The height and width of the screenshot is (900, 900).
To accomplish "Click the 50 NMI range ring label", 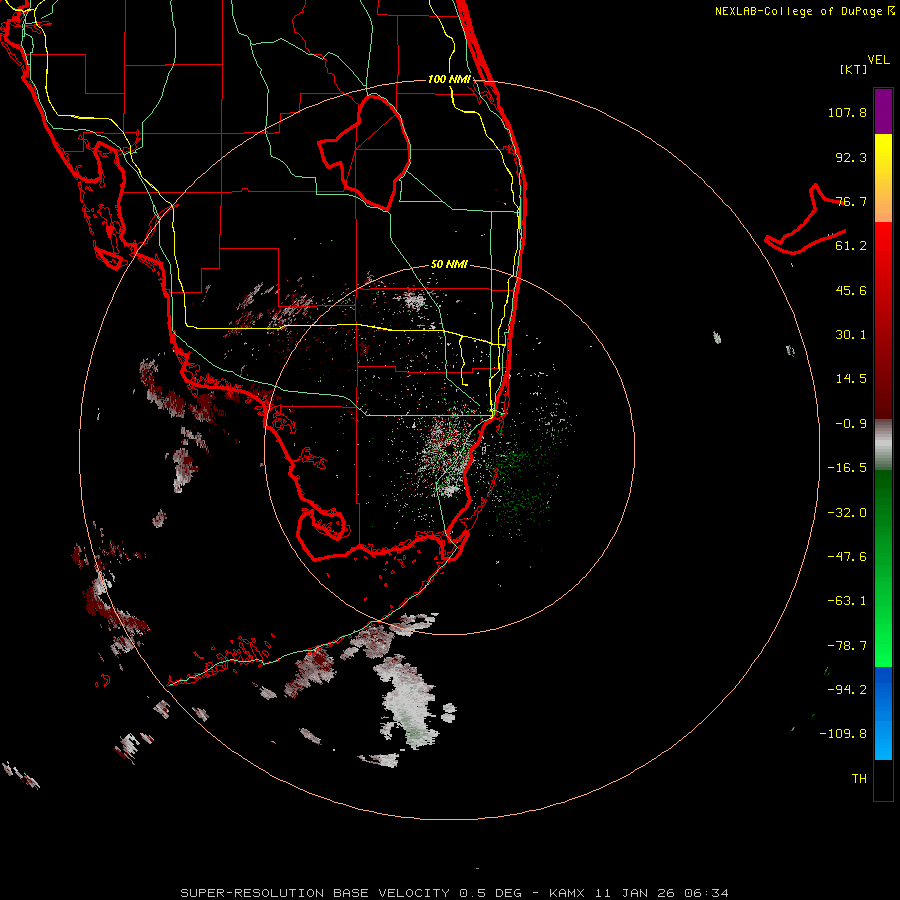I will coord(449,264).
